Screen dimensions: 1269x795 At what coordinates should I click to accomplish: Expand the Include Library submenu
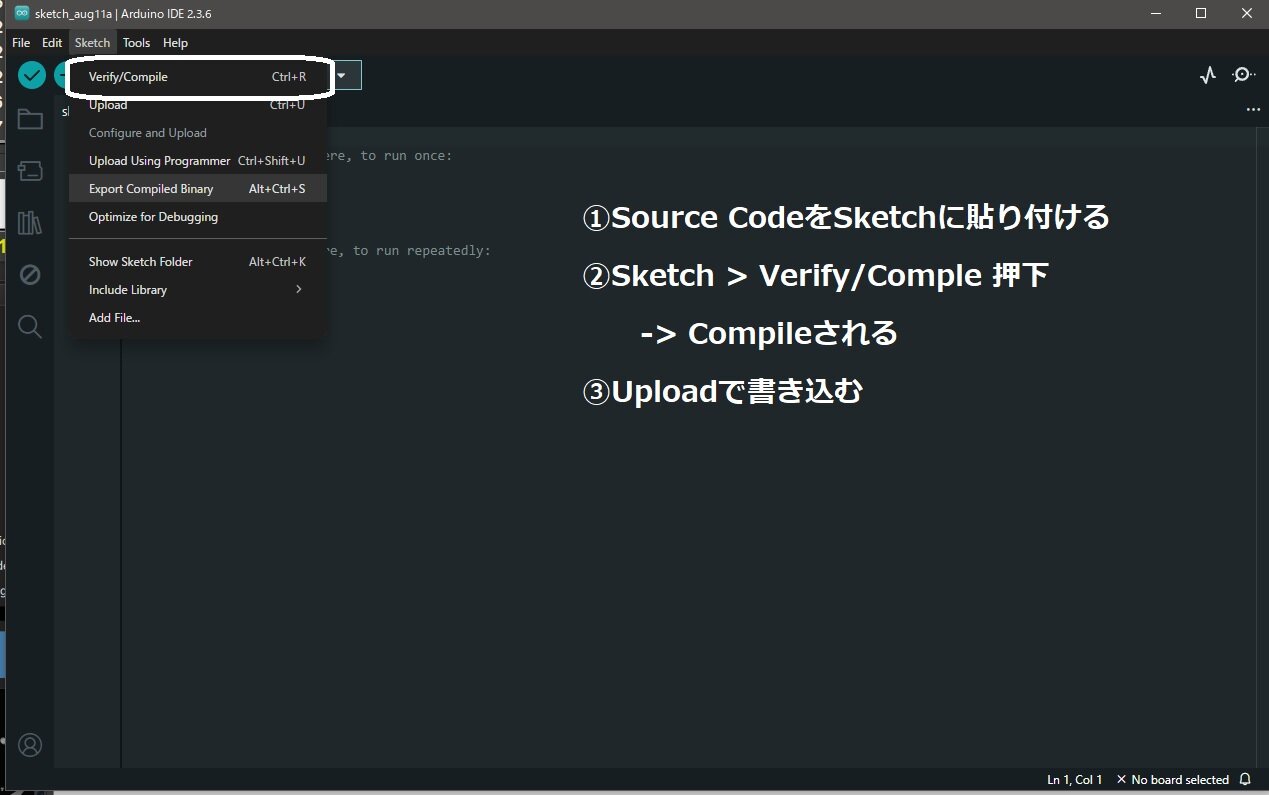[x=197, y=290]
